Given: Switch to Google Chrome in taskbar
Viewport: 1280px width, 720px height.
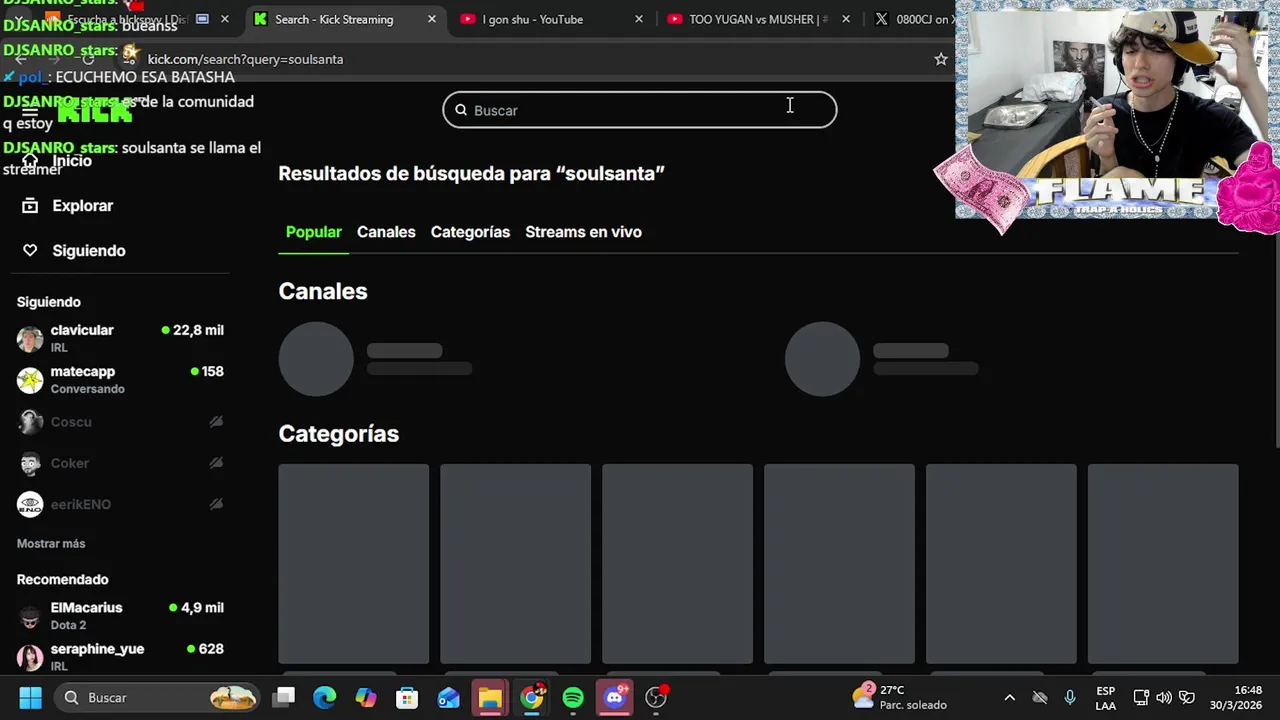Looking at the screenshot, I should [532, 697].
